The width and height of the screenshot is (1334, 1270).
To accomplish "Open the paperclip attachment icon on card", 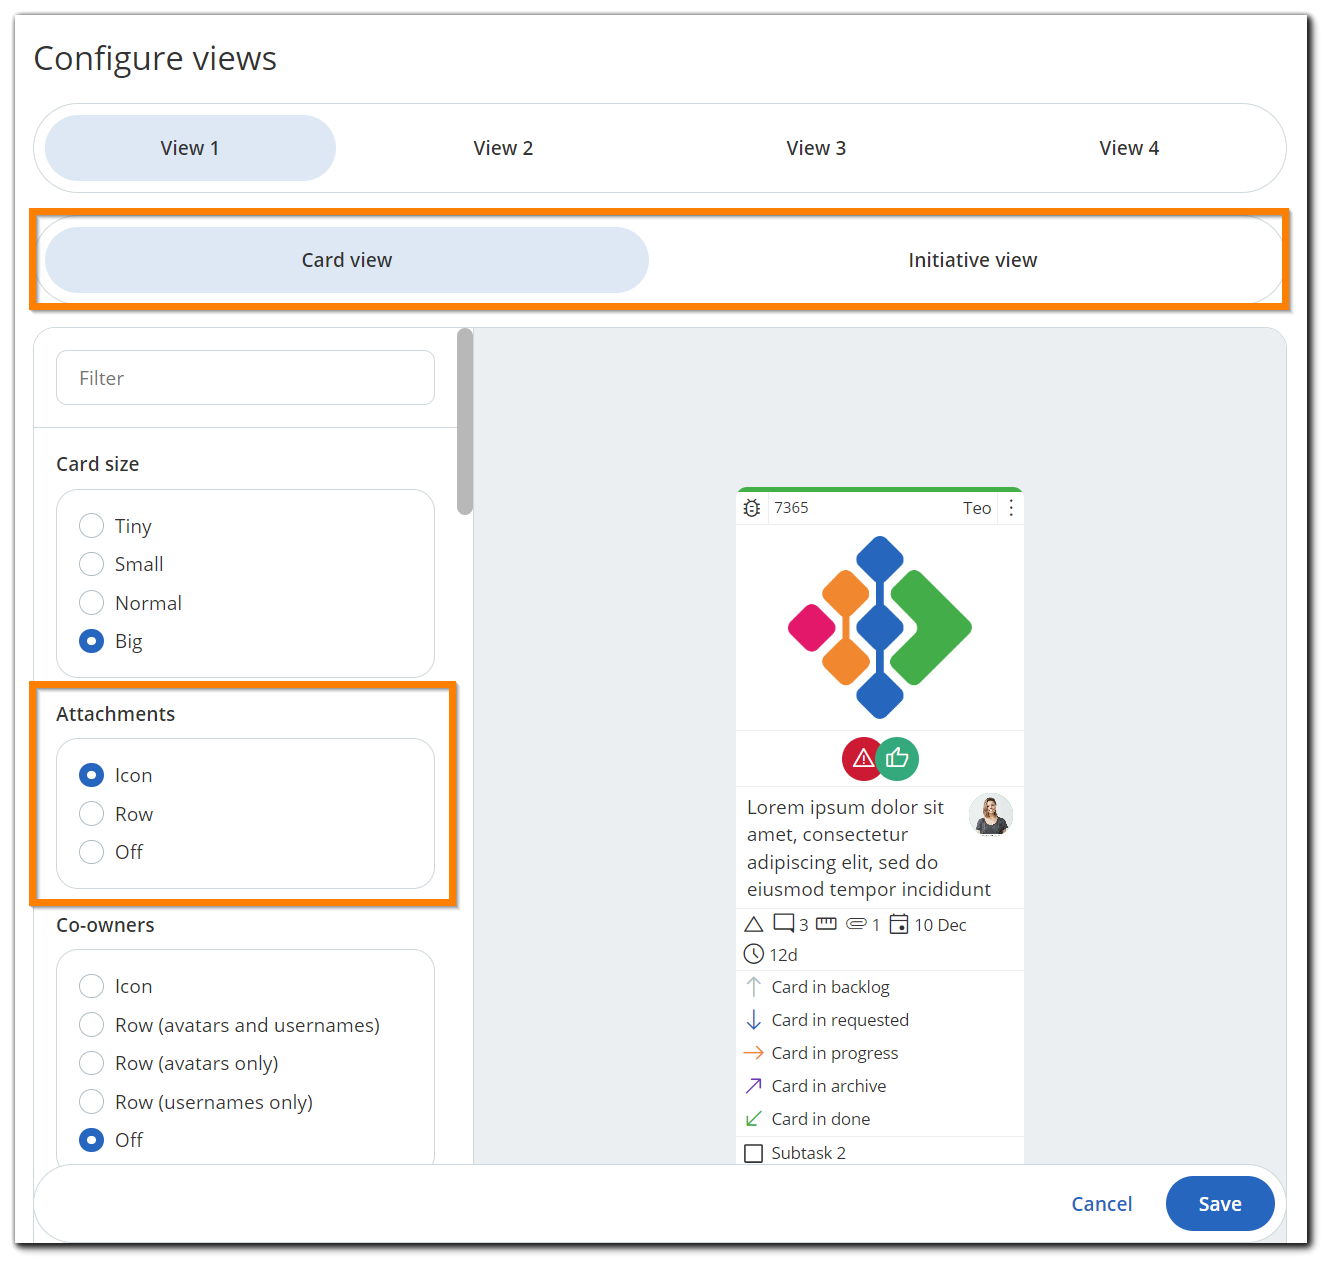I will pos(856,924).
